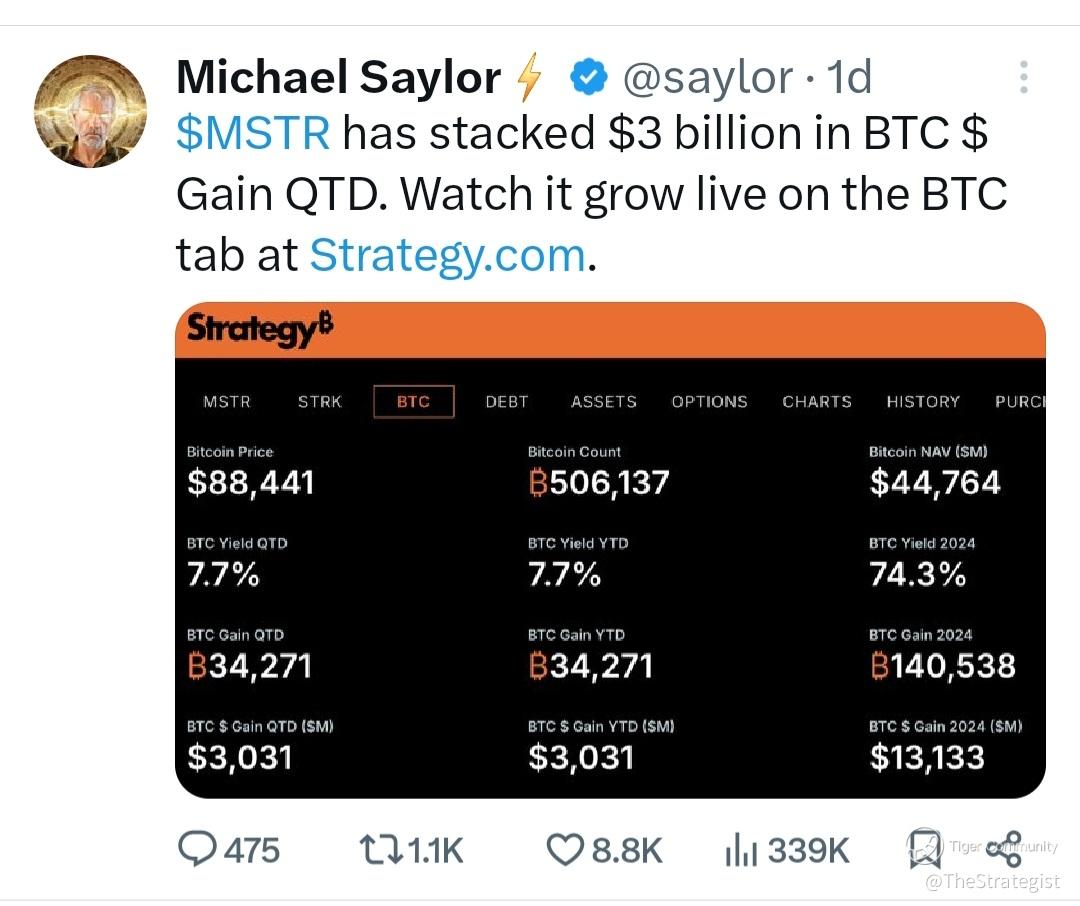Screen dimensions: 1080x906
Task: Share the tweet via share icon
Action: (x=1004, y=848)
